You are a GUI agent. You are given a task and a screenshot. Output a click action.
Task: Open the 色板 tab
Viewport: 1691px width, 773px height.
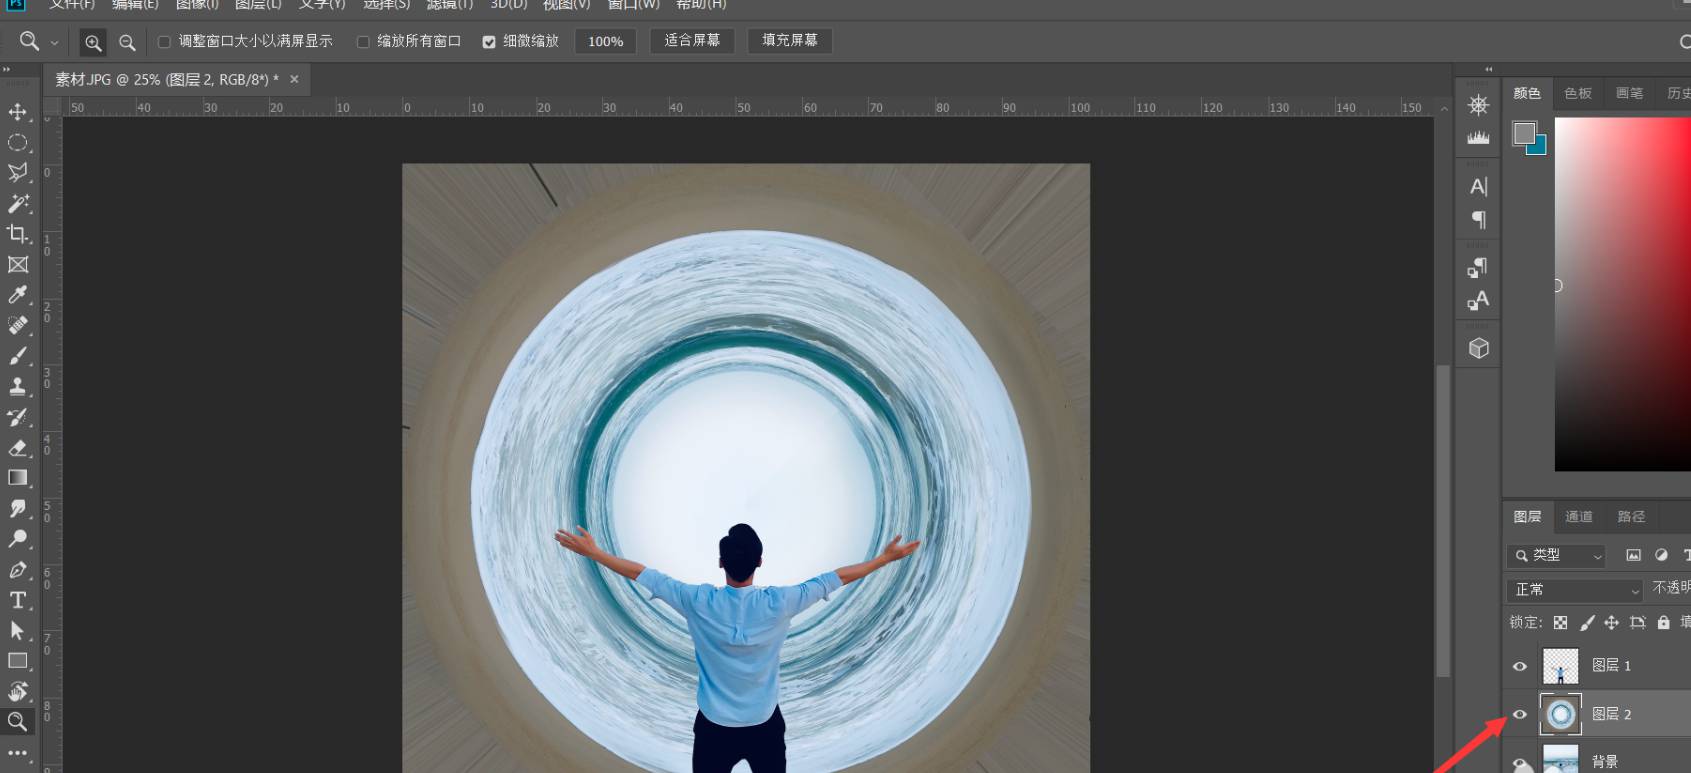(x=1578, y=93)
